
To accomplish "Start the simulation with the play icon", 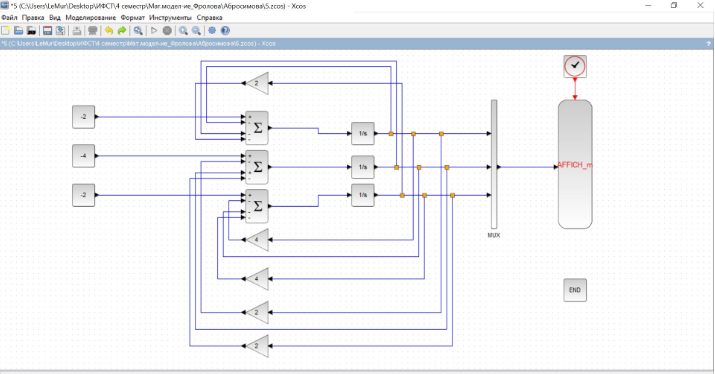I will click(154, 31).
